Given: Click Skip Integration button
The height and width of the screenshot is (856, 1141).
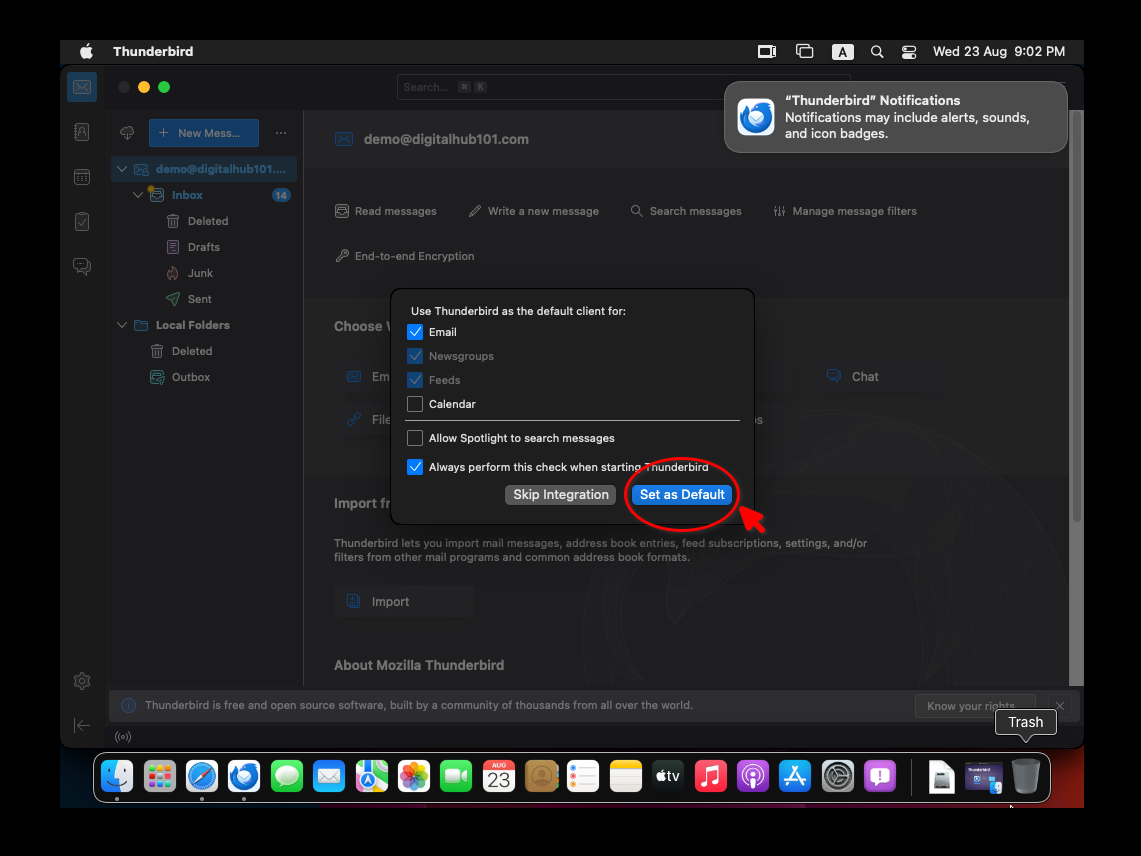Looking at the screenshot, I should pos(560,495).
